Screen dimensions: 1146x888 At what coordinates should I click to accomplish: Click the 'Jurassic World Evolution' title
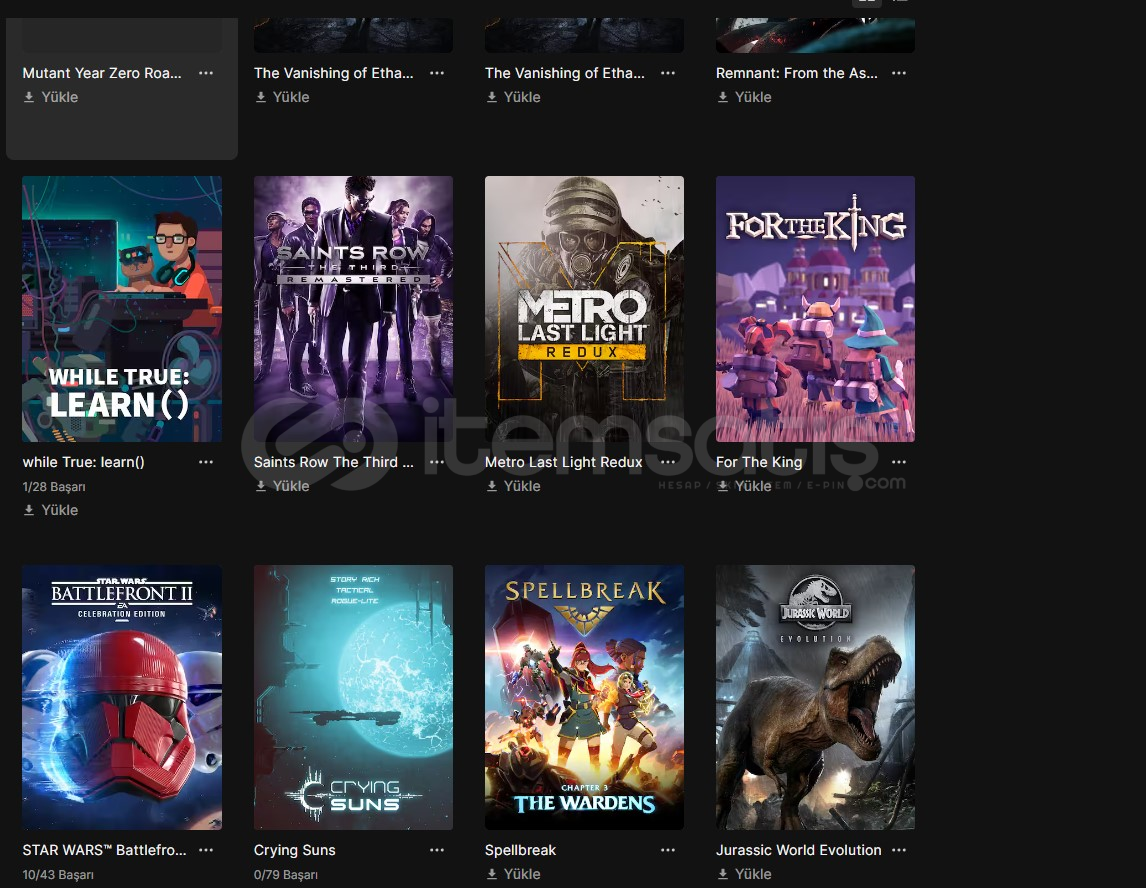click(798, 850)
